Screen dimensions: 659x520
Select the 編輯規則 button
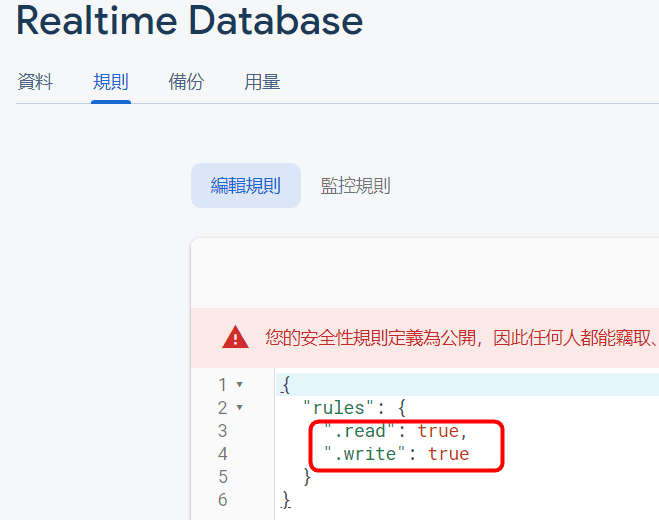point(246,185)
